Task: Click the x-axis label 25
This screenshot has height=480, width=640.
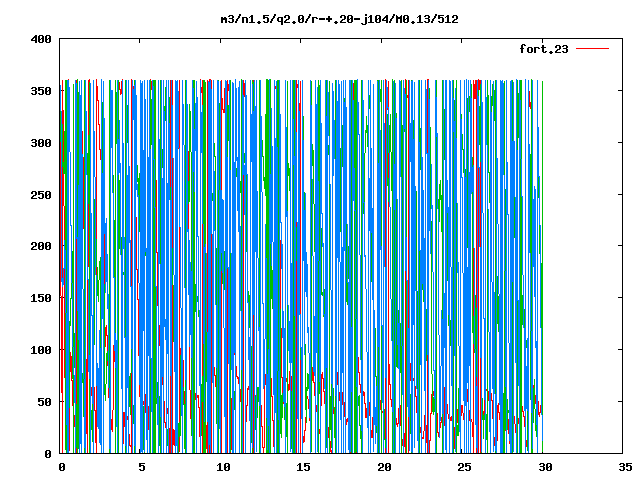Action: [464, 467]
